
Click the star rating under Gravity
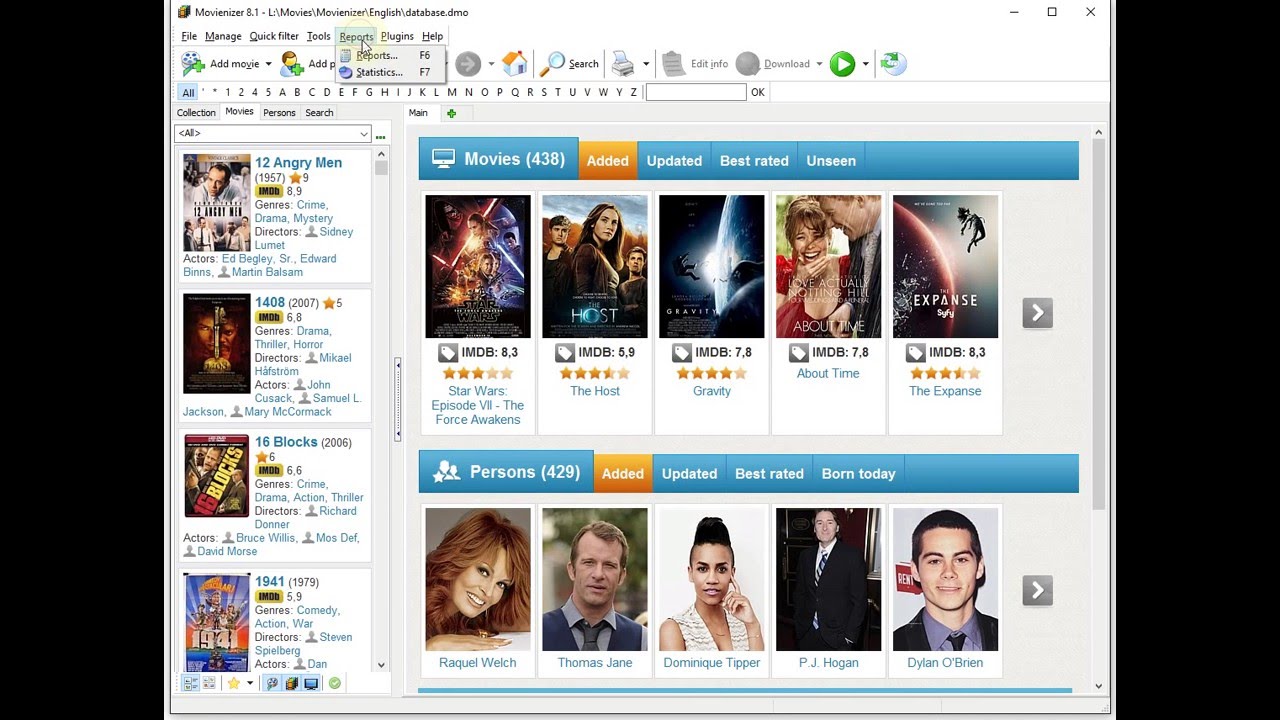coord(712,373)
